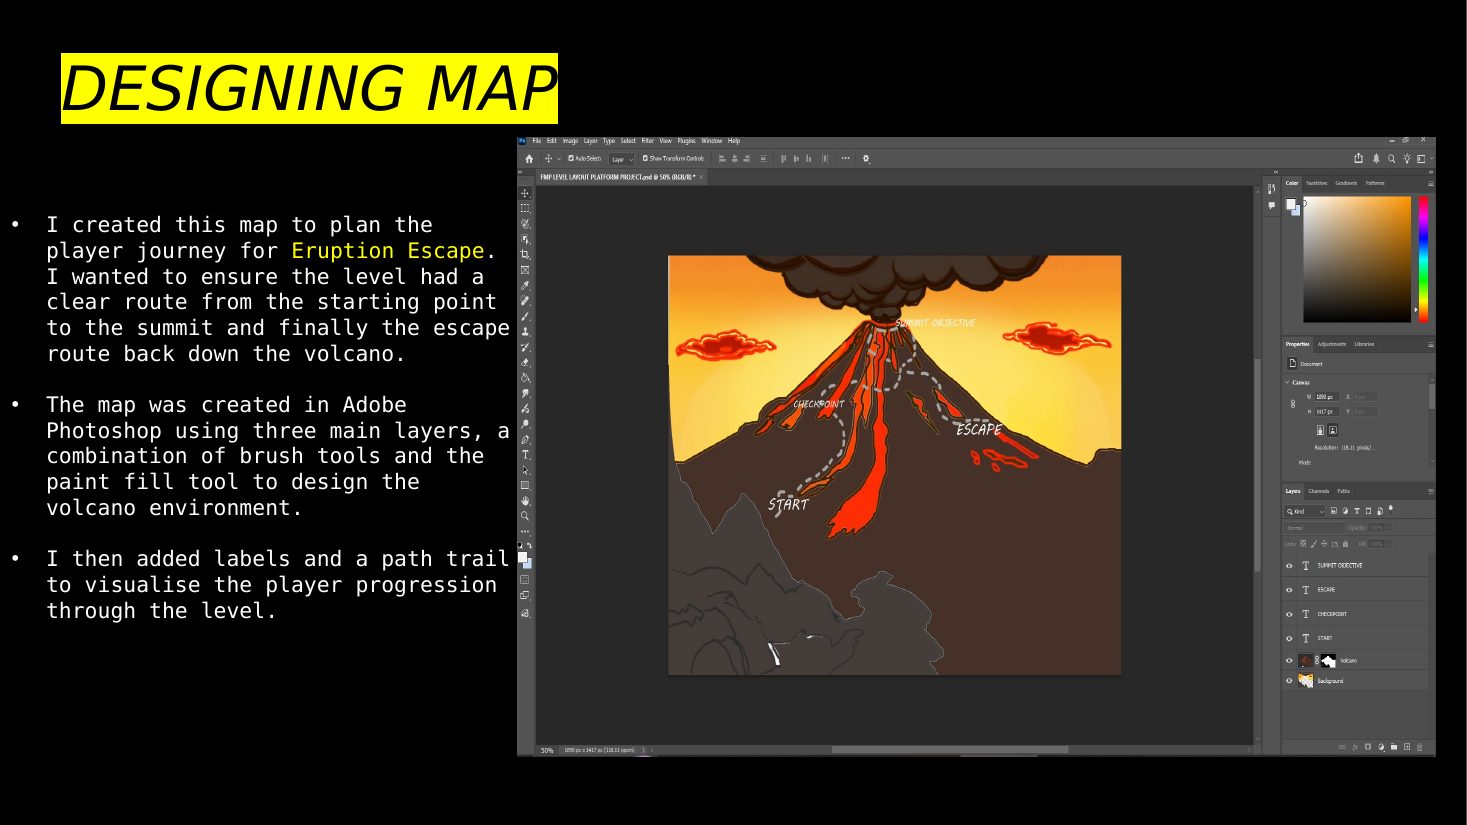Hide the ESCAPE text layer
The image size is (1467, 825).
[x=1289, y=589]
